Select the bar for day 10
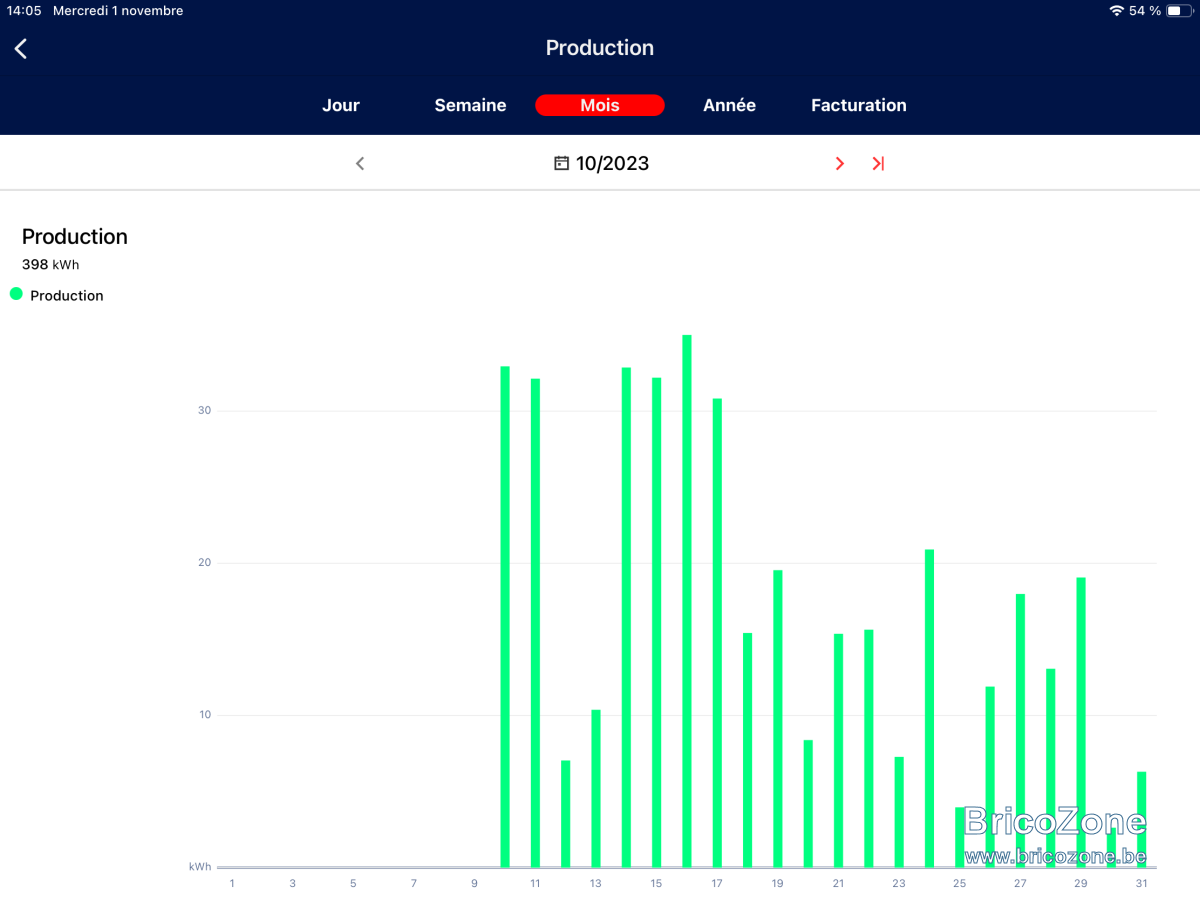The width and height of the screenshot is (1200, 900). (x=505, y=617)
